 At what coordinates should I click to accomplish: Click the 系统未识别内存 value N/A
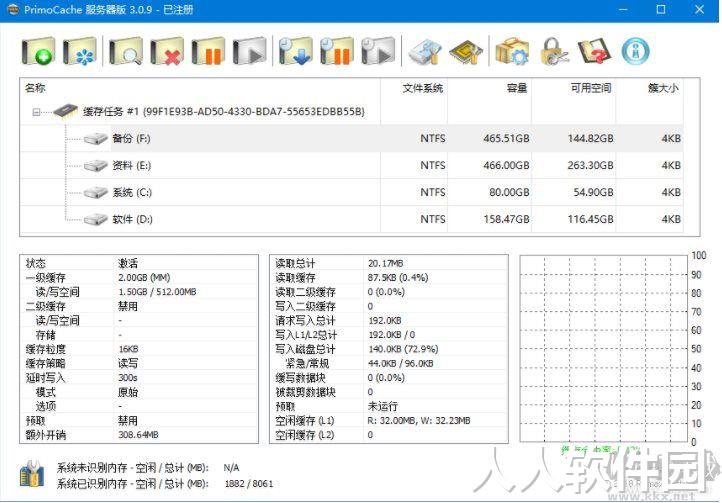click(x=232, y=468)
